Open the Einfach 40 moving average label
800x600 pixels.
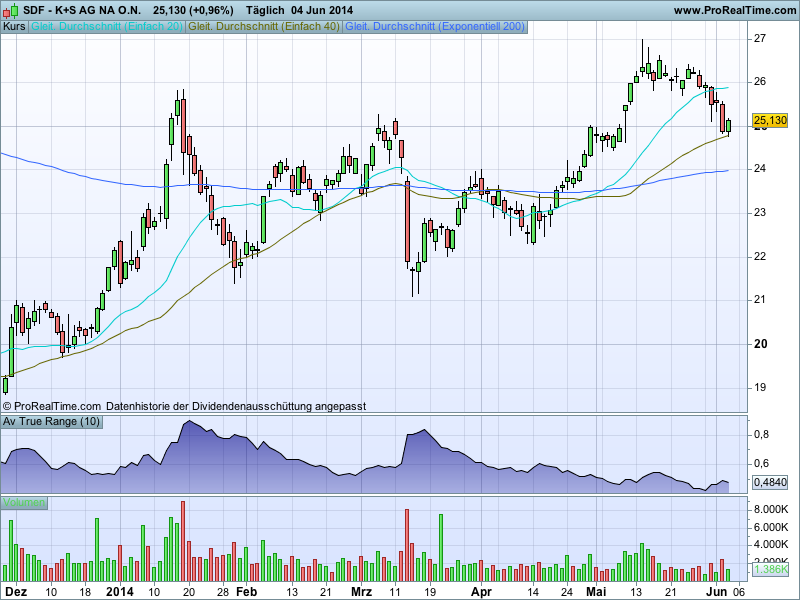[x=264, y=27]
